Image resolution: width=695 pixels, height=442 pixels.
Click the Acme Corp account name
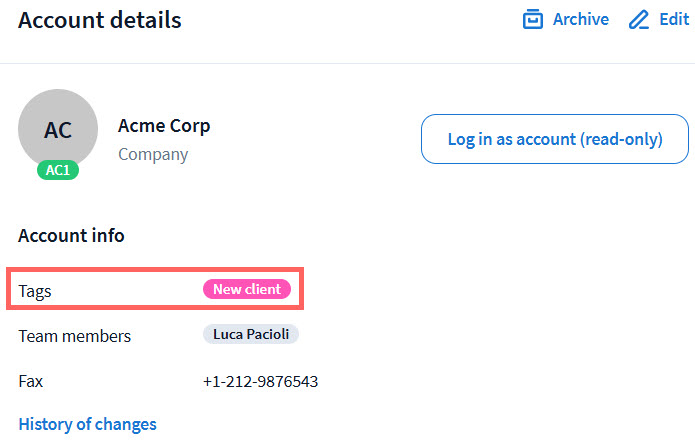tap(164, 126)
